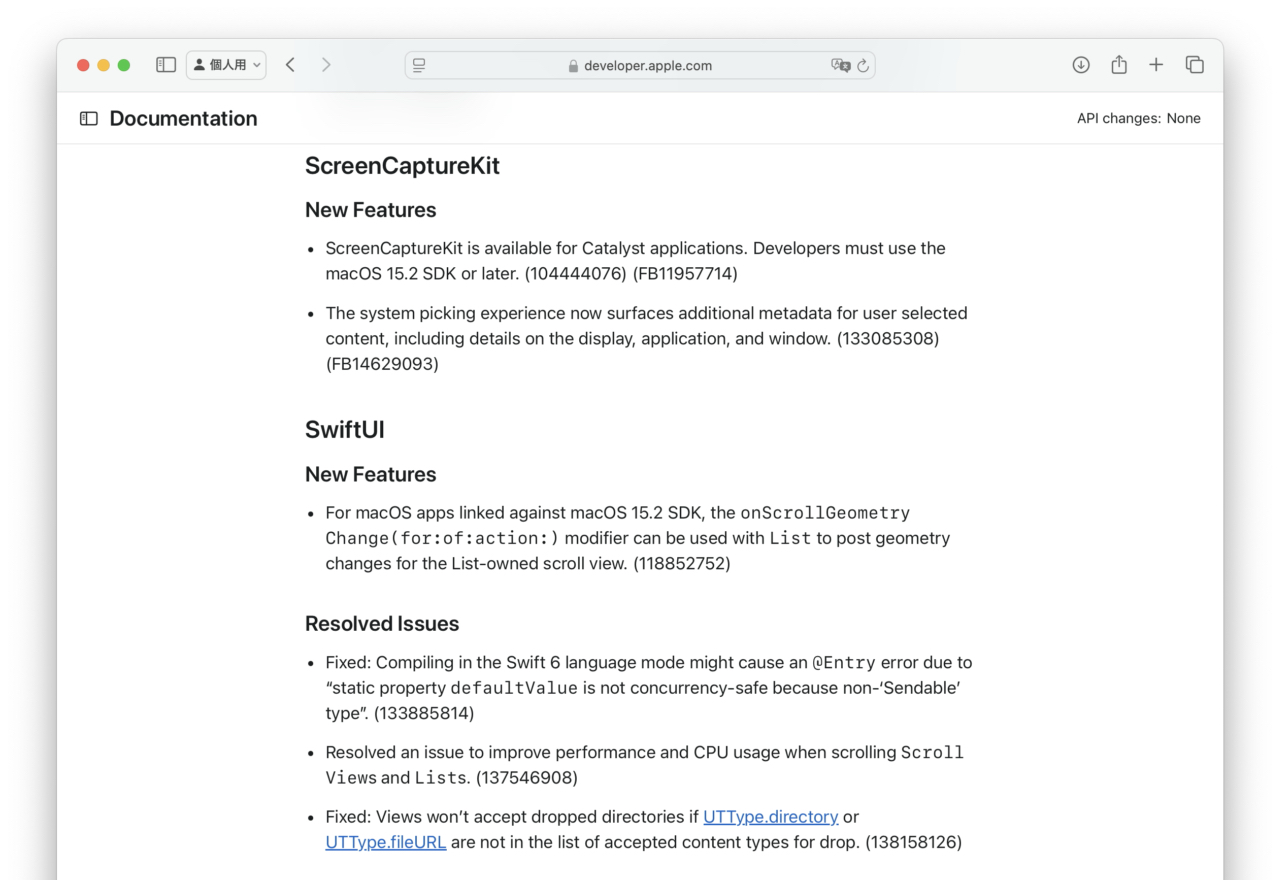
Task: Click the Documentation title link
Action: point(183,118)
